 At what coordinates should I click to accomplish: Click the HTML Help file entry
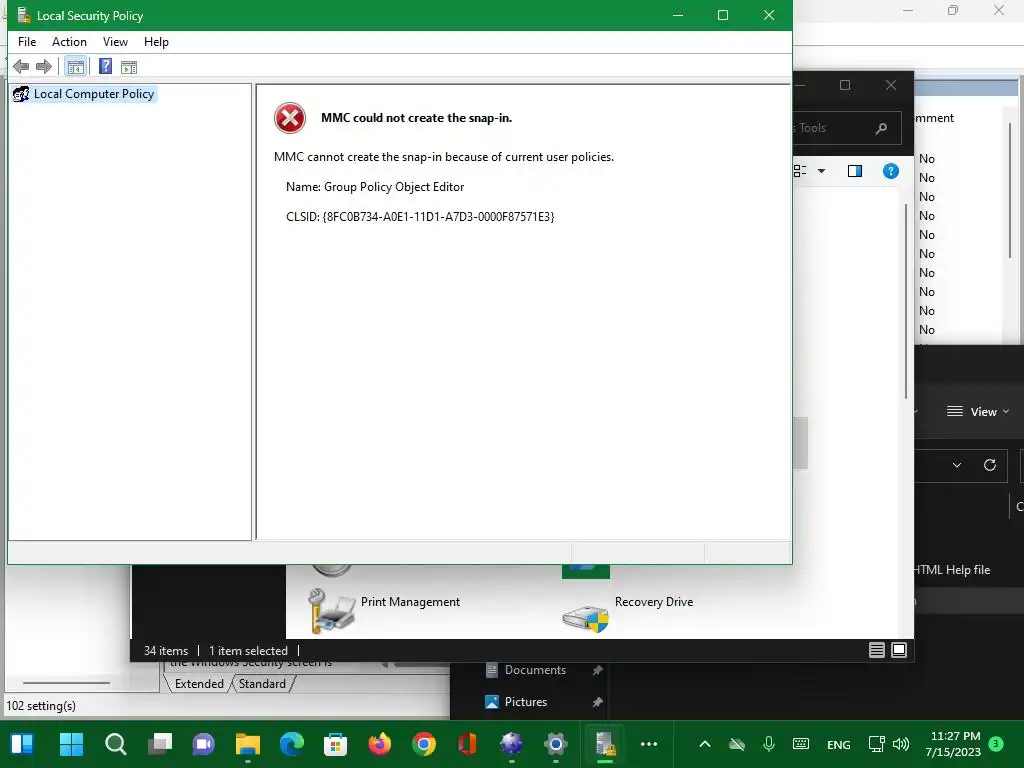coord(952,570)
